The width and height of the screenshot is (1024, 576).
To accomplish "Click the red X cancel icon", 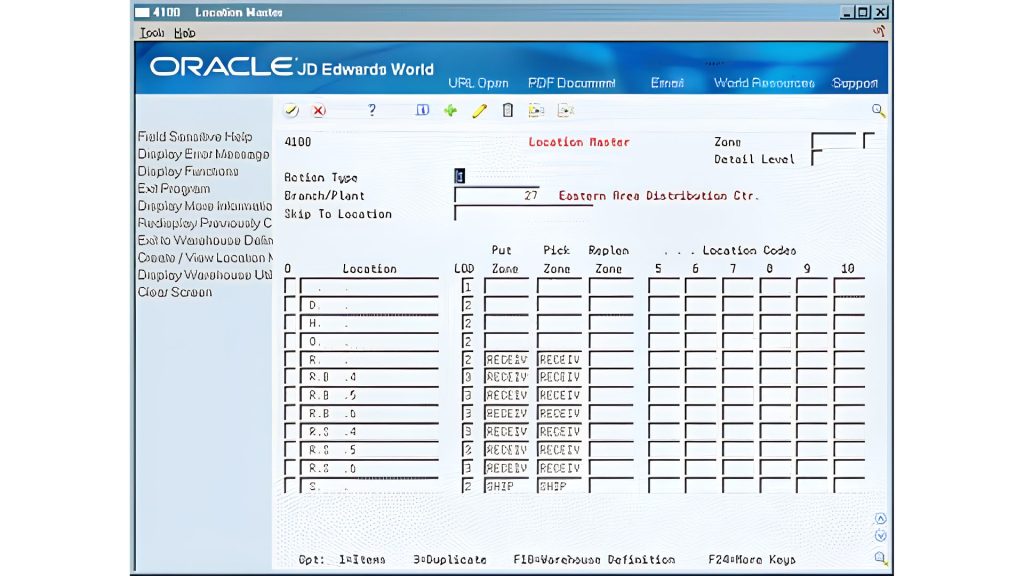I will tap(319, 110).
